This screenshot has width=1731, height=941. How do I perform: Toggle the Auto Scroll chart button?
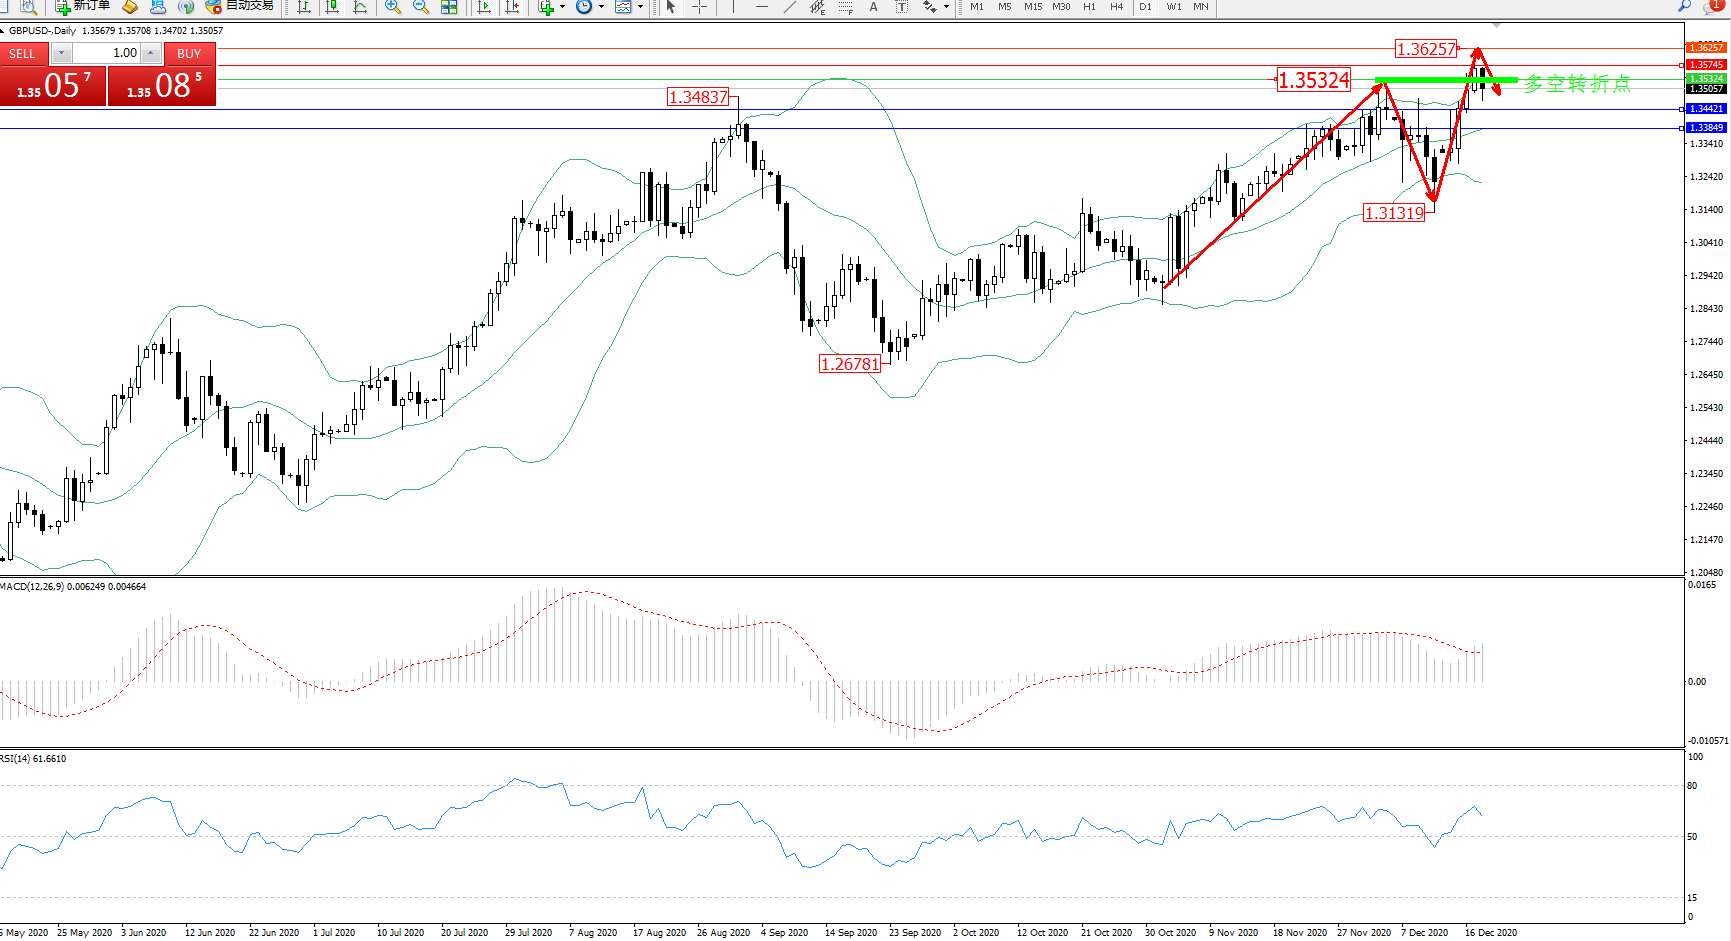485,7
